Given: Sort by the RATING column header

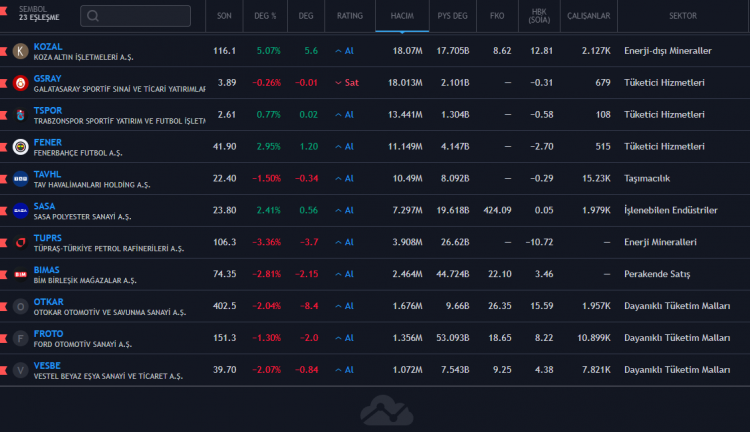Looking at the screenshot, I should 350,16.
